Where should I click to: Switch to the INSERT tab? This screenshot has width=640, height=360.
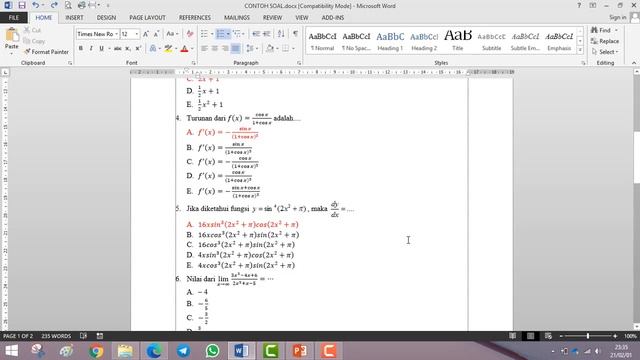point(74,18)
